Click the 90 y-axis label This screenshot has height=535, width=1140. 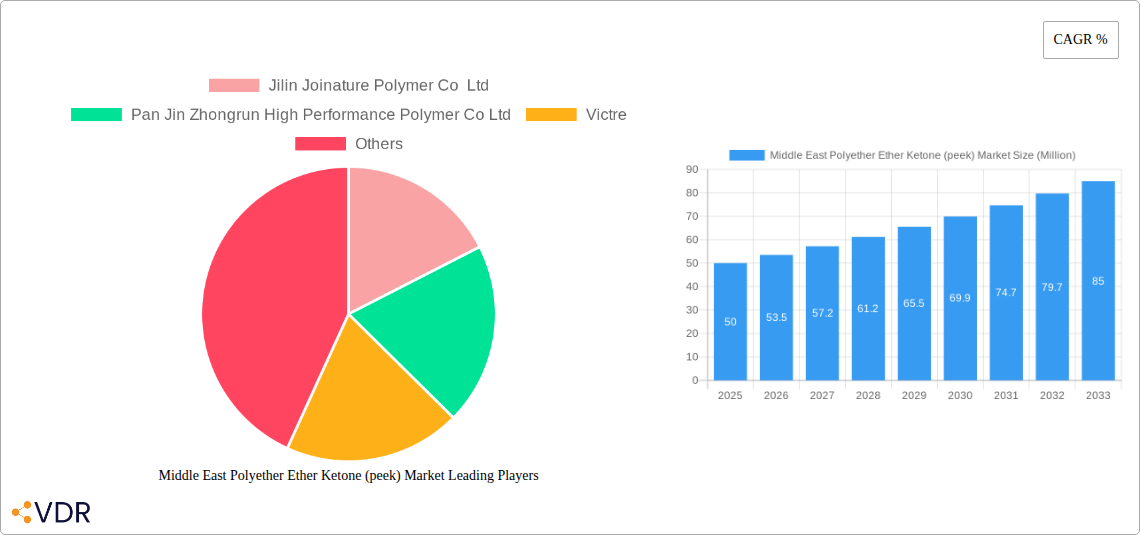[x=691, y=169]
